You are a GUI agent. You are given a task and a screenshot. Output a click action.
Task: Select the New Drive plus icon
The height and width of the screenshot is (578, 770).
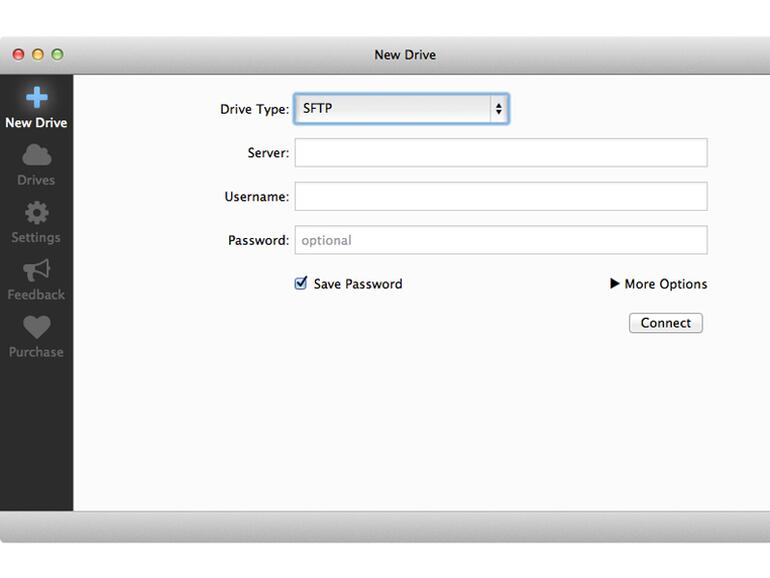37,97
